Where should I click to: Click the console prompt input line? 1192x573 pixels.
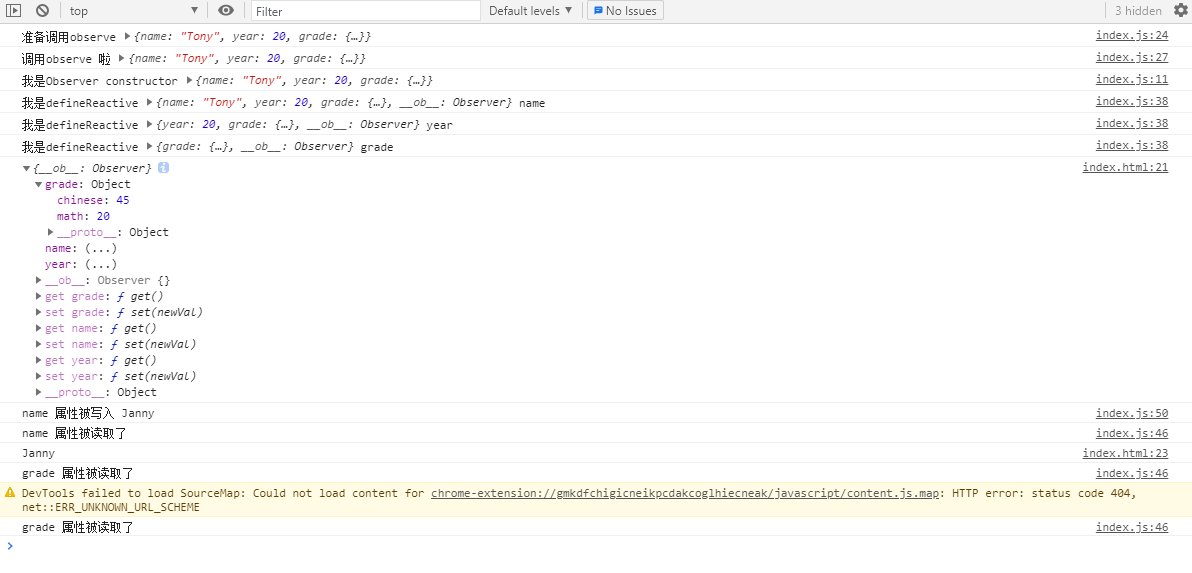point(596,546)
